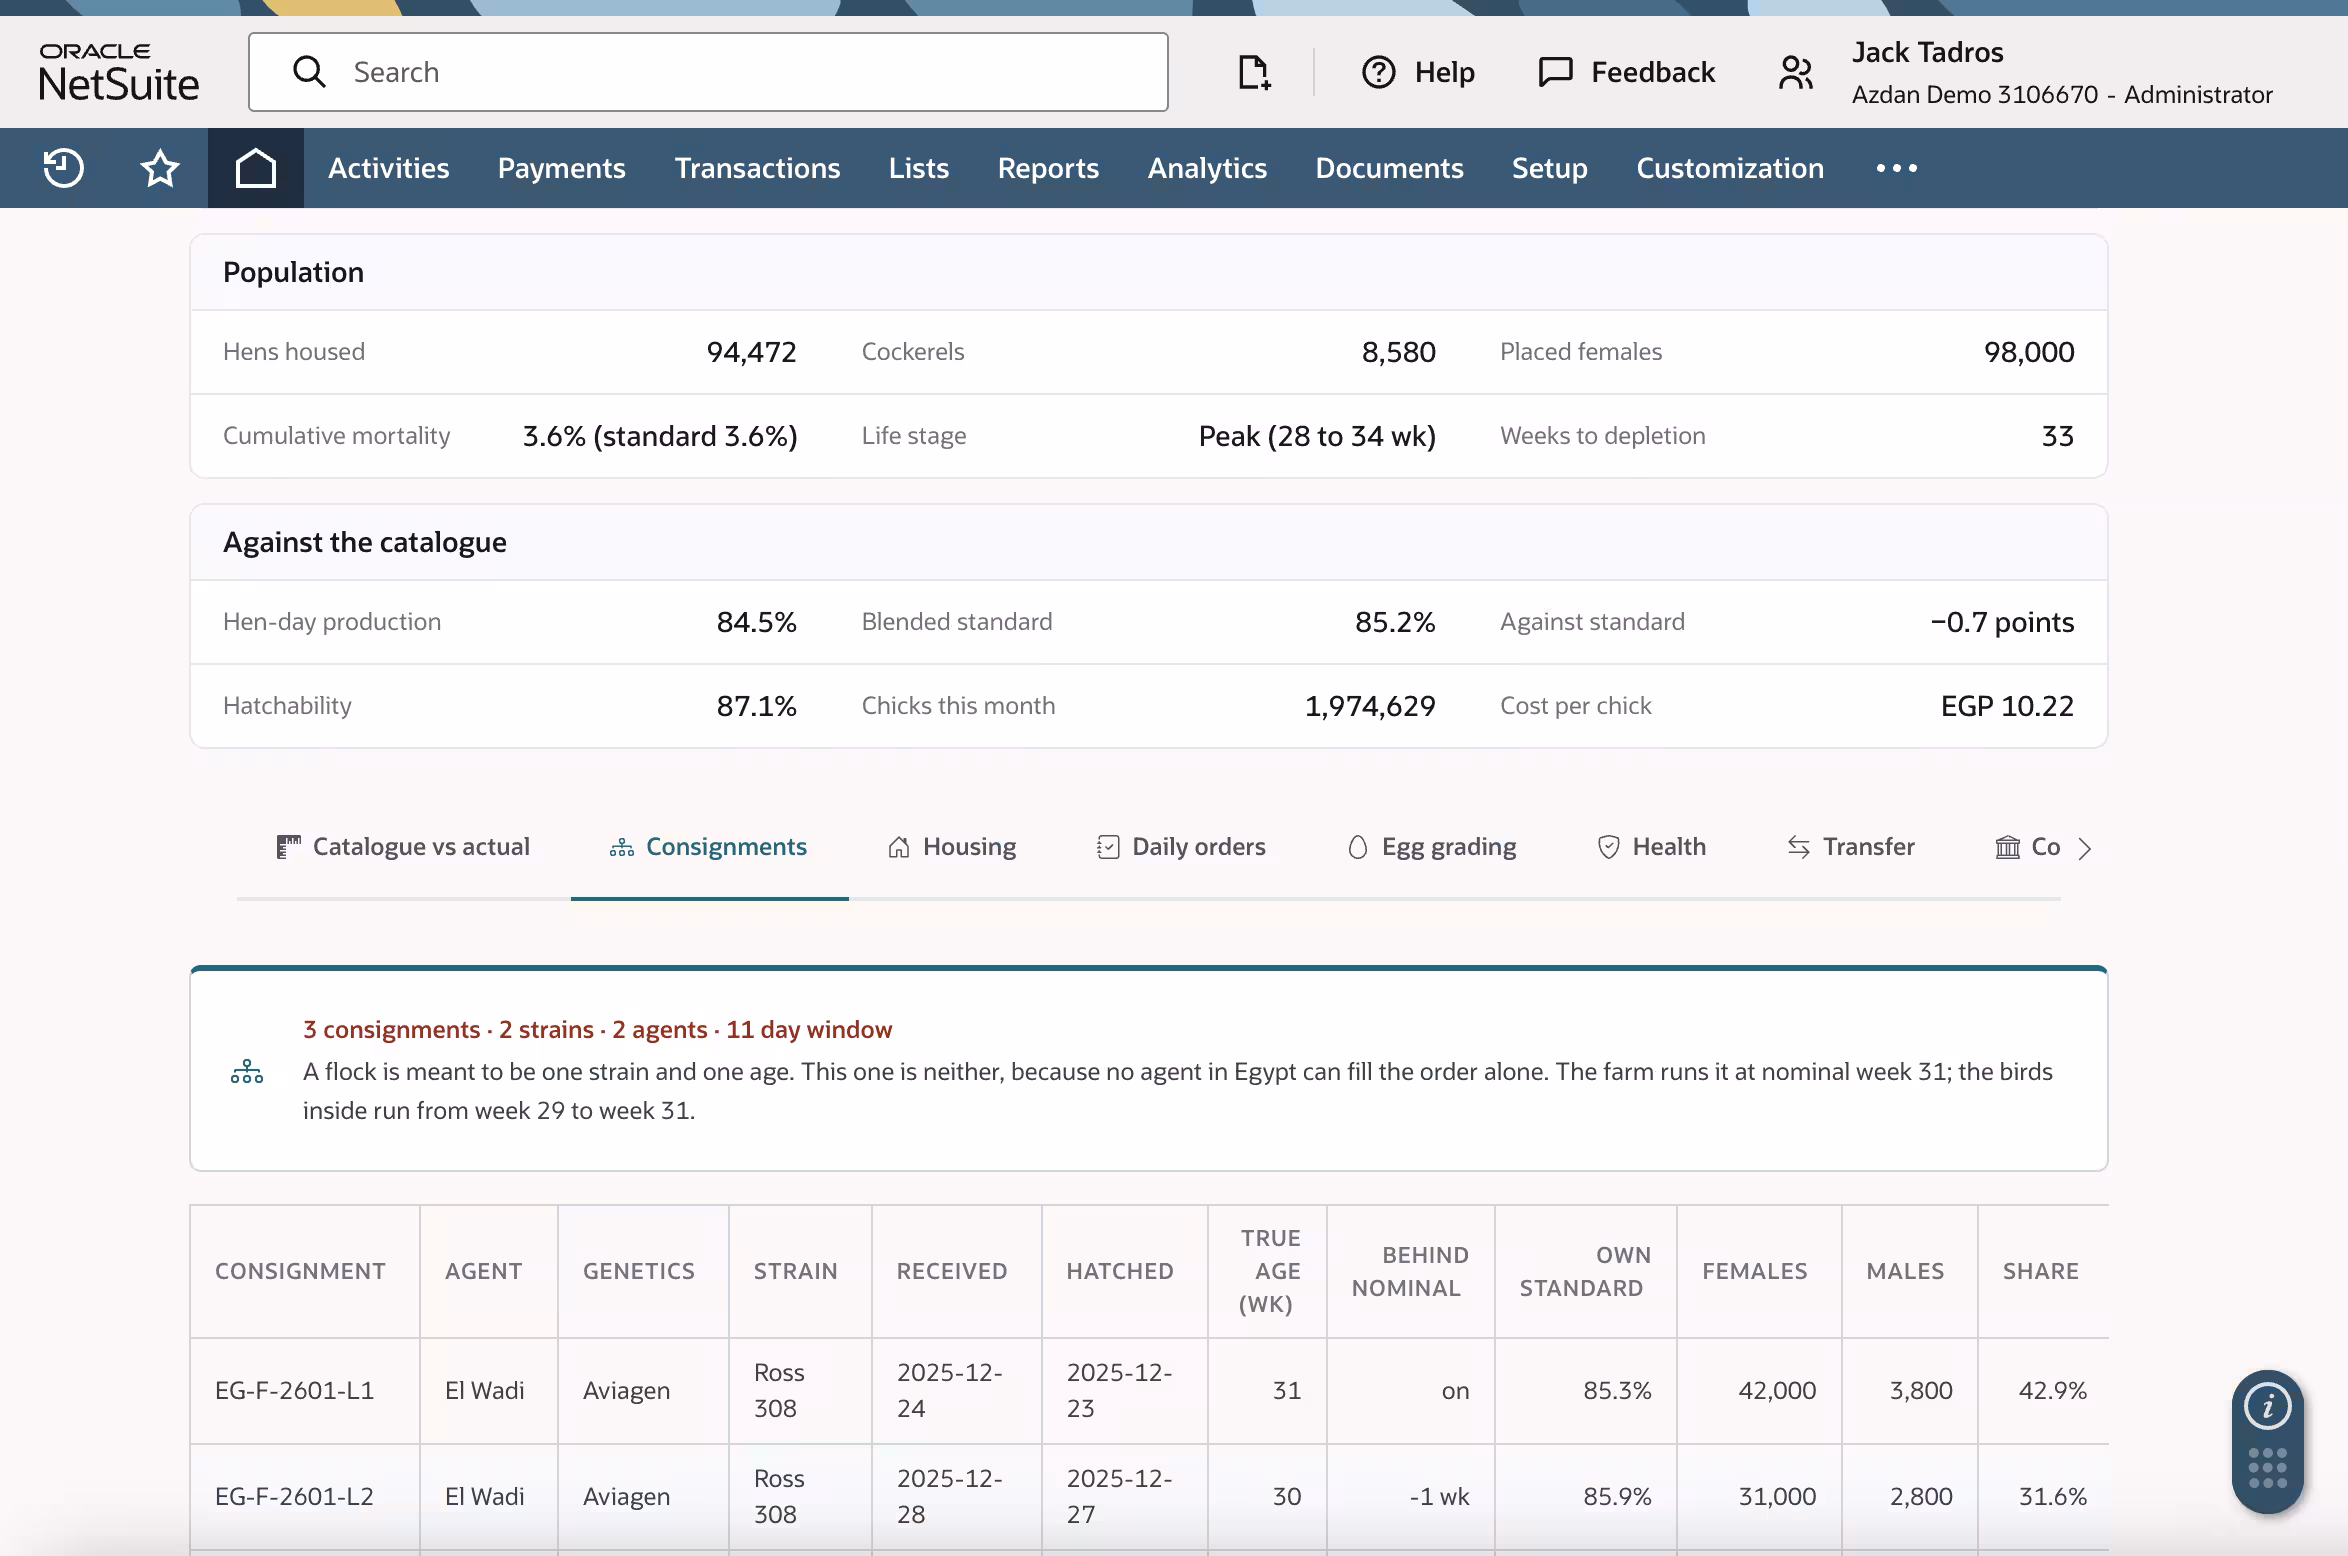Click the magnifier icon in search bar
Image resolution: width=2348 pixels, height=1556 pixels.
point(309,72)
